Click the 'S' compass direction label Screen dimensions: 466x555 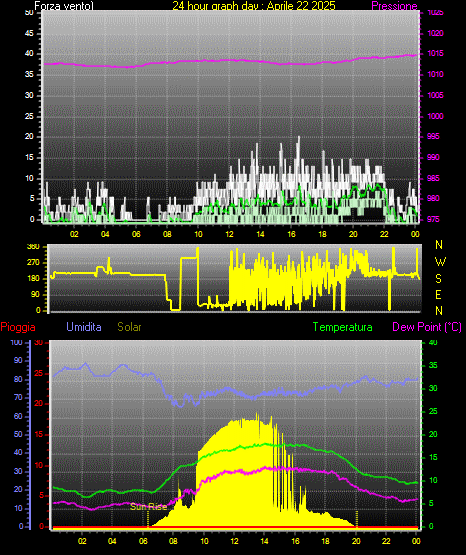click(438, 279)
